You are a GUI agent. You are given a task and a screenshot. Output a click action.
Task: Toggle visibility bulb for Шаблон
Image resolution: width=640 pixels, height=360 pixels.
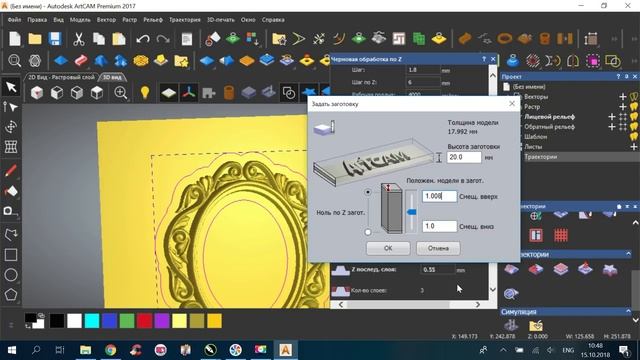point(634,137)
